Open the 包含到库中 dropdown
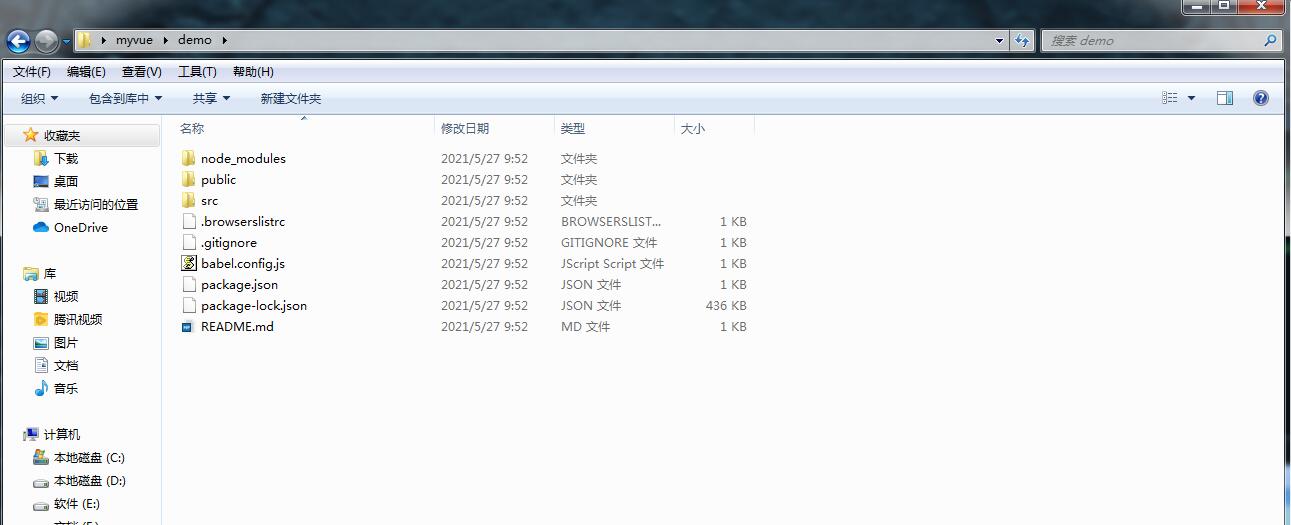 125,98
